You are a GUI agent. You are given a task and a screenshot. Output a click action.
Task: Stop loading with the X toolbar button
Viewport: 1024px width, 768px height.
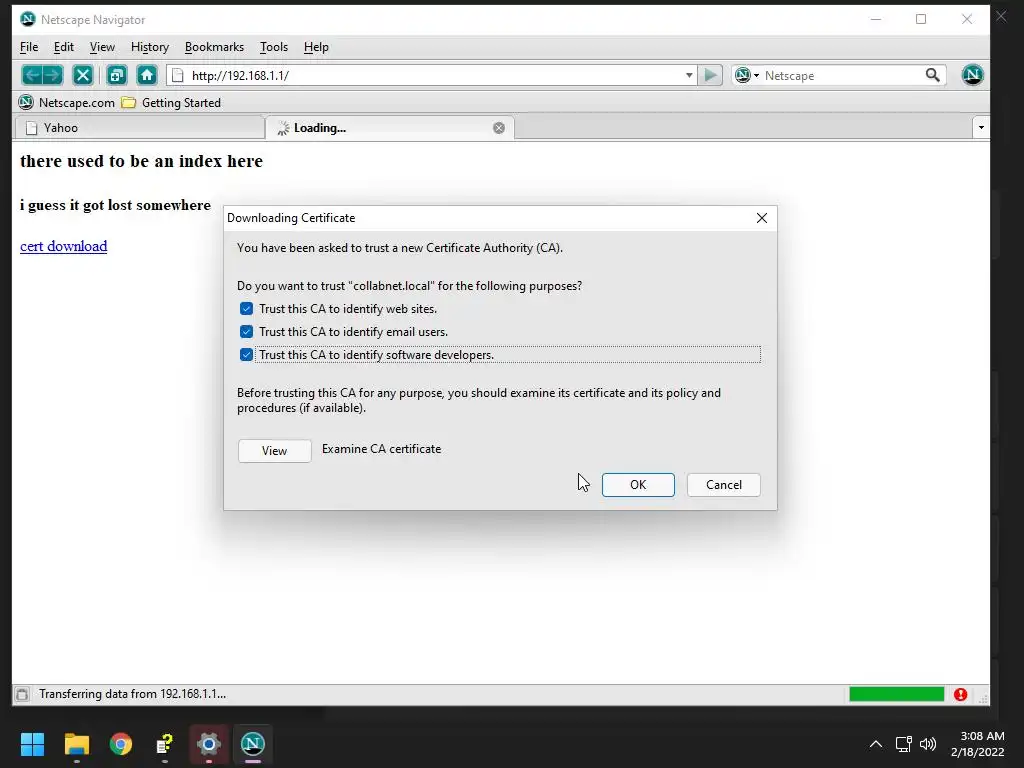click(83, 75)
